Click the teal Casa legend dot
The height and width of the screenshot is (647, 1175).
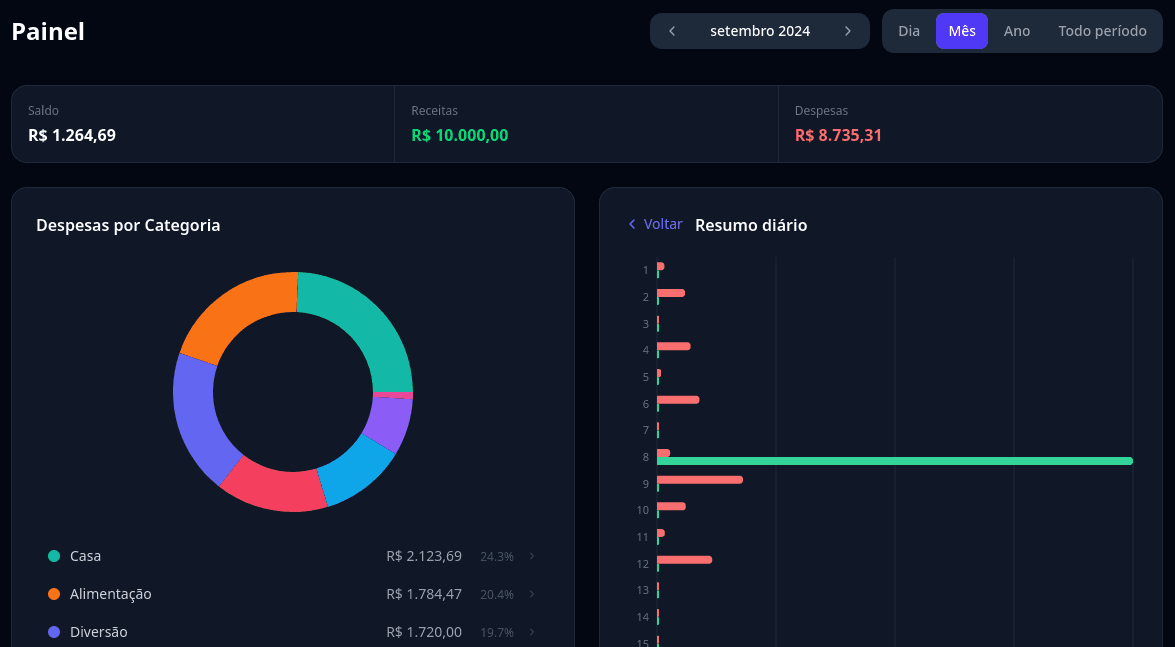click(54, 556)
